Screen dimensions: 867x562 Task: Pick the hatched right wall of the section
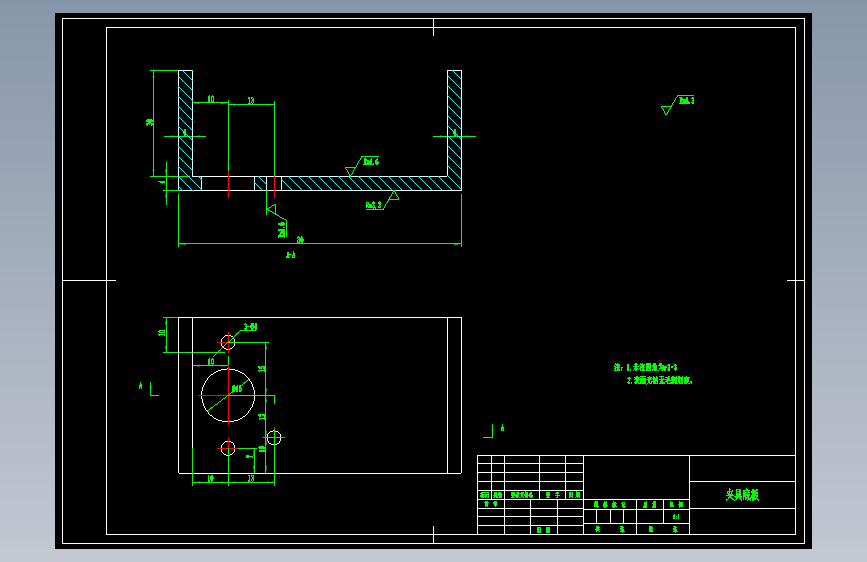point(455,129)
